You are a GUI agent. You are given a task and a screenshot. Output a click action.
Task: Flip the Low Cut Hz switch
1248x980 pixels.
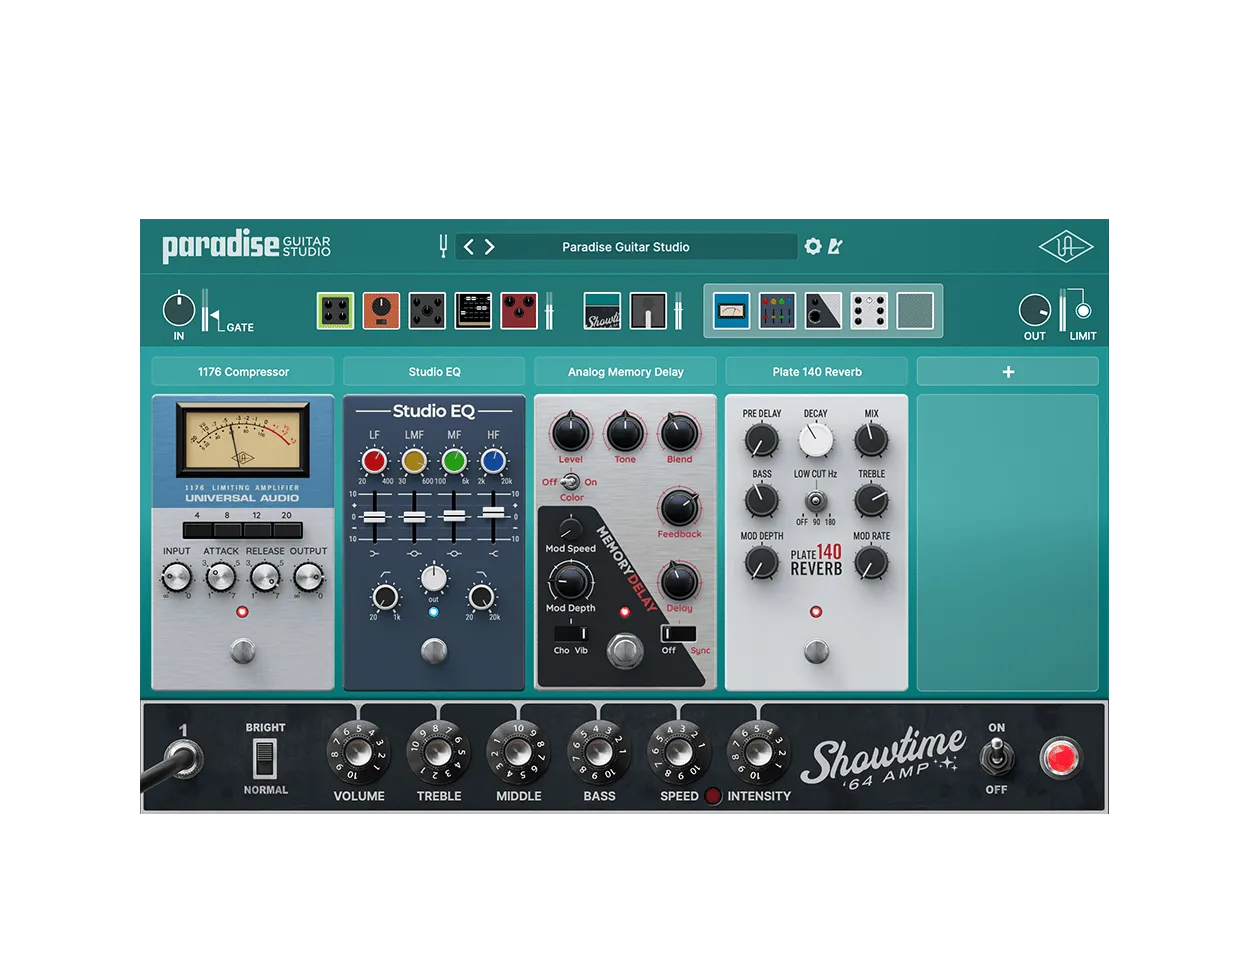[816, 500]
